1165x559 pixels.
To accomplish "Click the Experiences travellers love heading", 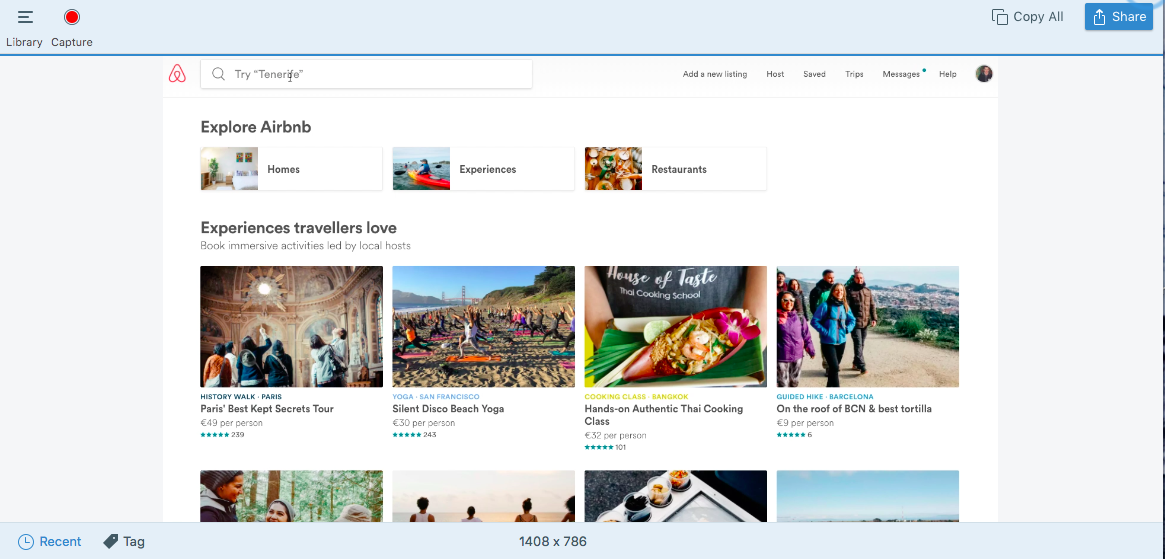I will (x=299, y=227).
